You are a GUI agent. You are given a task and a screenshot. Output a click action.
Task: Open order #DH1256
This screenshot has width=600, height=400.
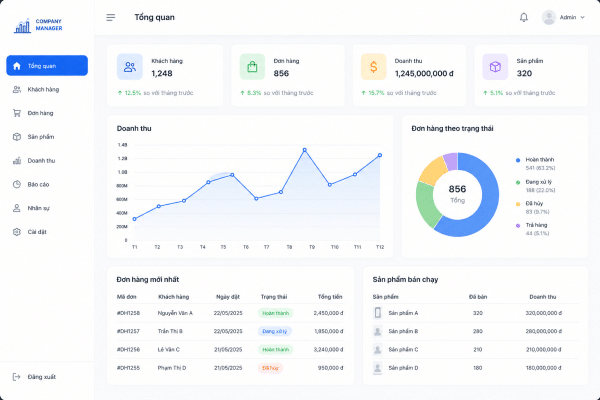[128, 349]
